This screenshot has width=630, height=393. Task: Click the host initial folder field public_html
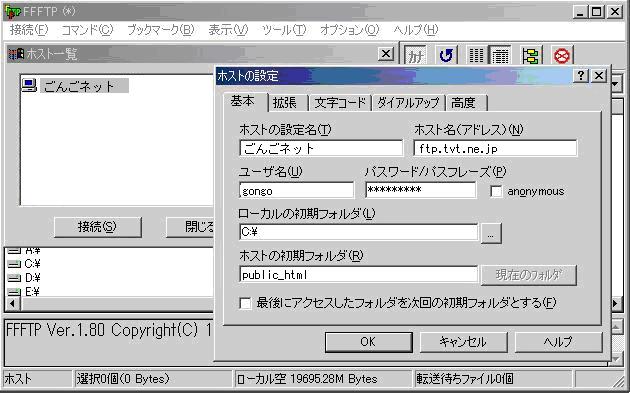point(358,275)
